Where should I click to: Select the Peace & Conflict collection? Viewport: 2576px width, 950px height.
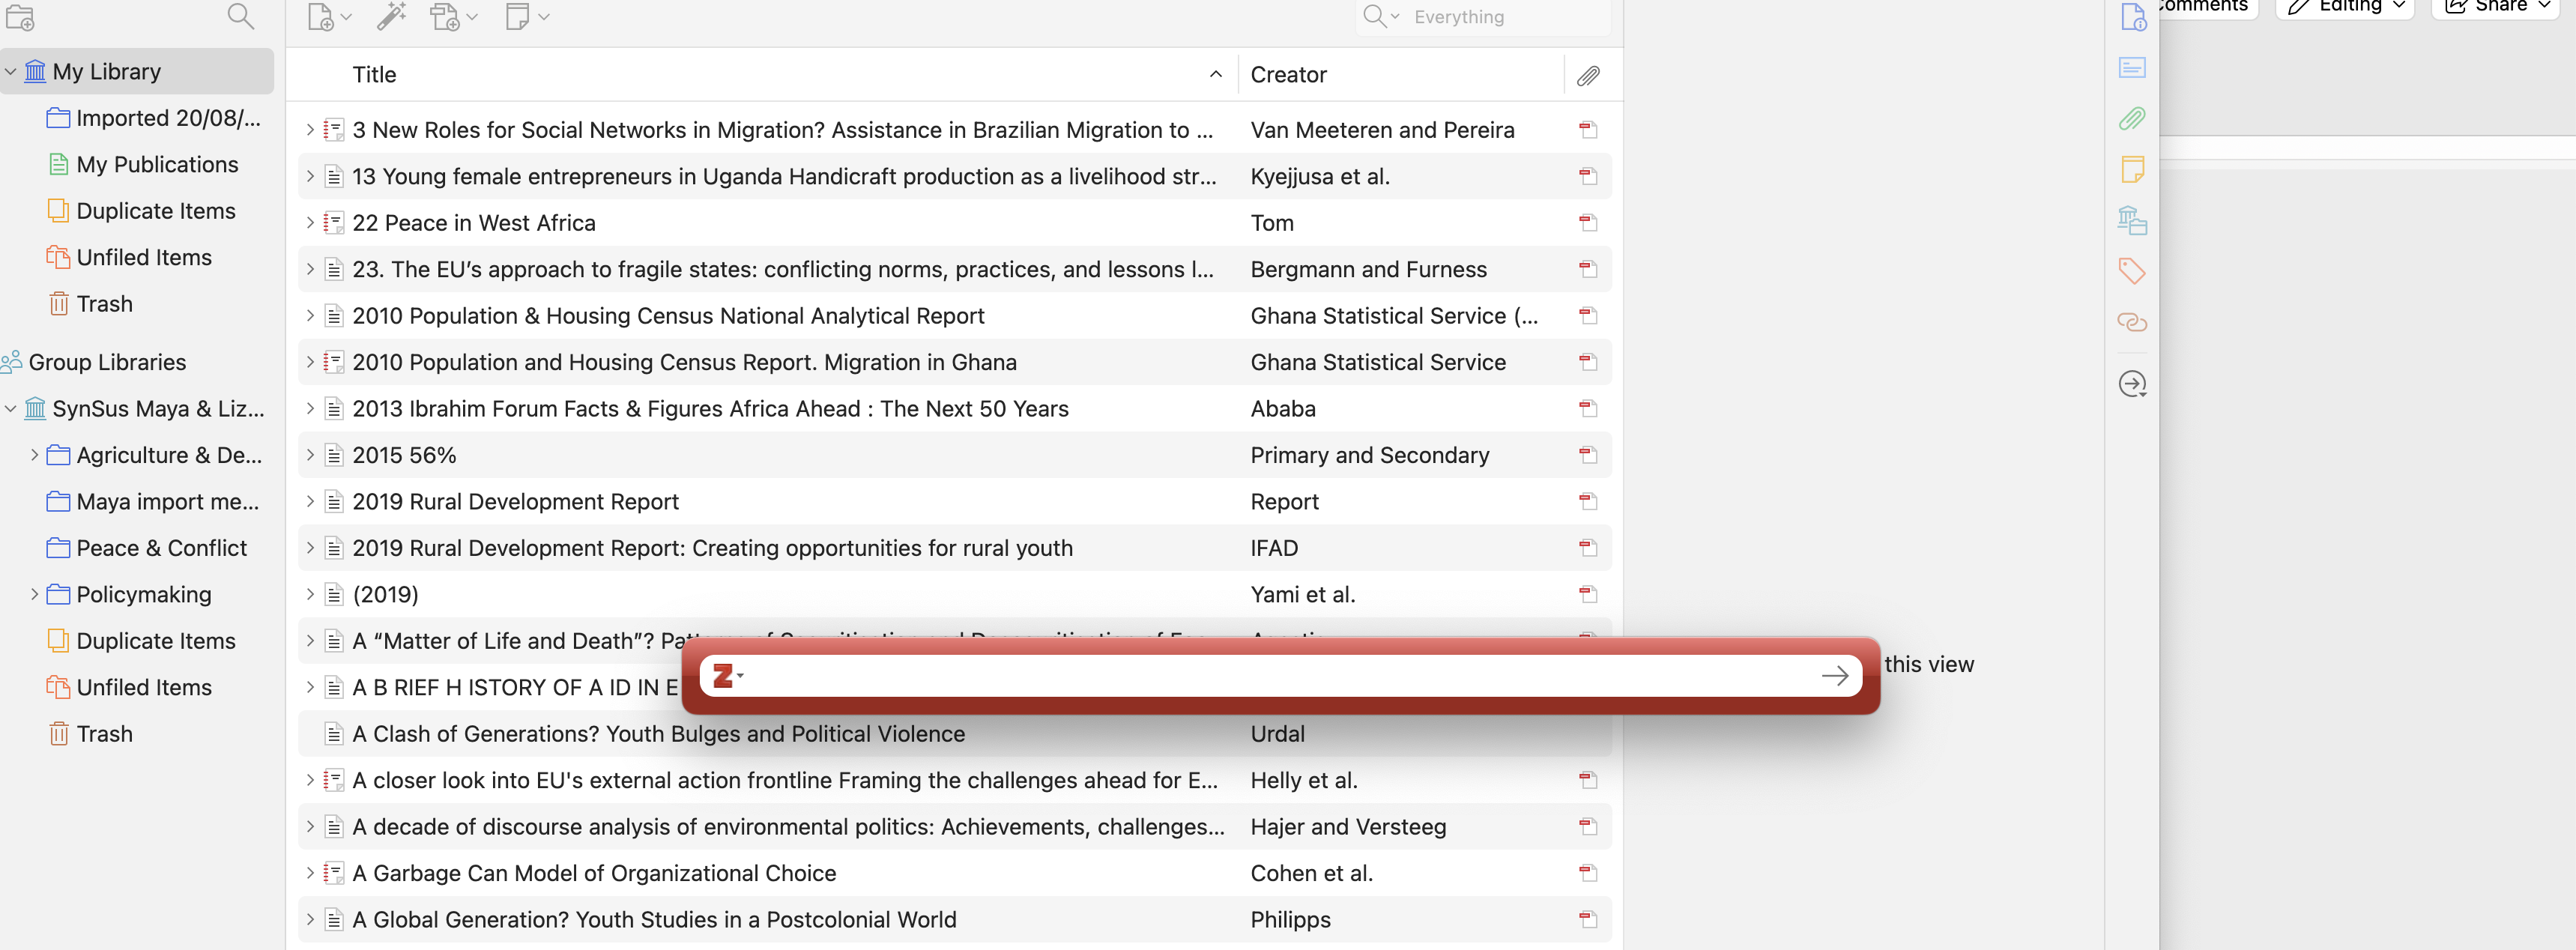[161, 548]
